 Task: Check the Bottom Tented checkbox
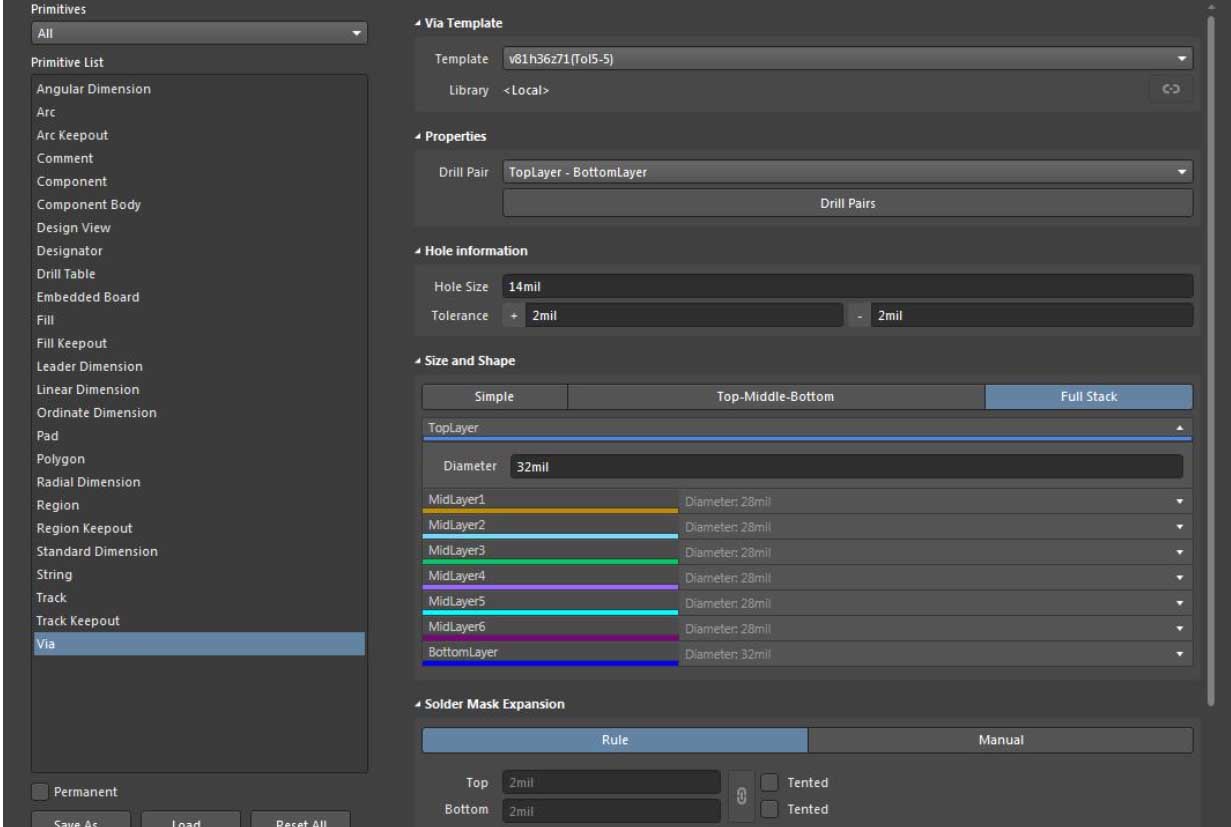(x=769, y=808)
